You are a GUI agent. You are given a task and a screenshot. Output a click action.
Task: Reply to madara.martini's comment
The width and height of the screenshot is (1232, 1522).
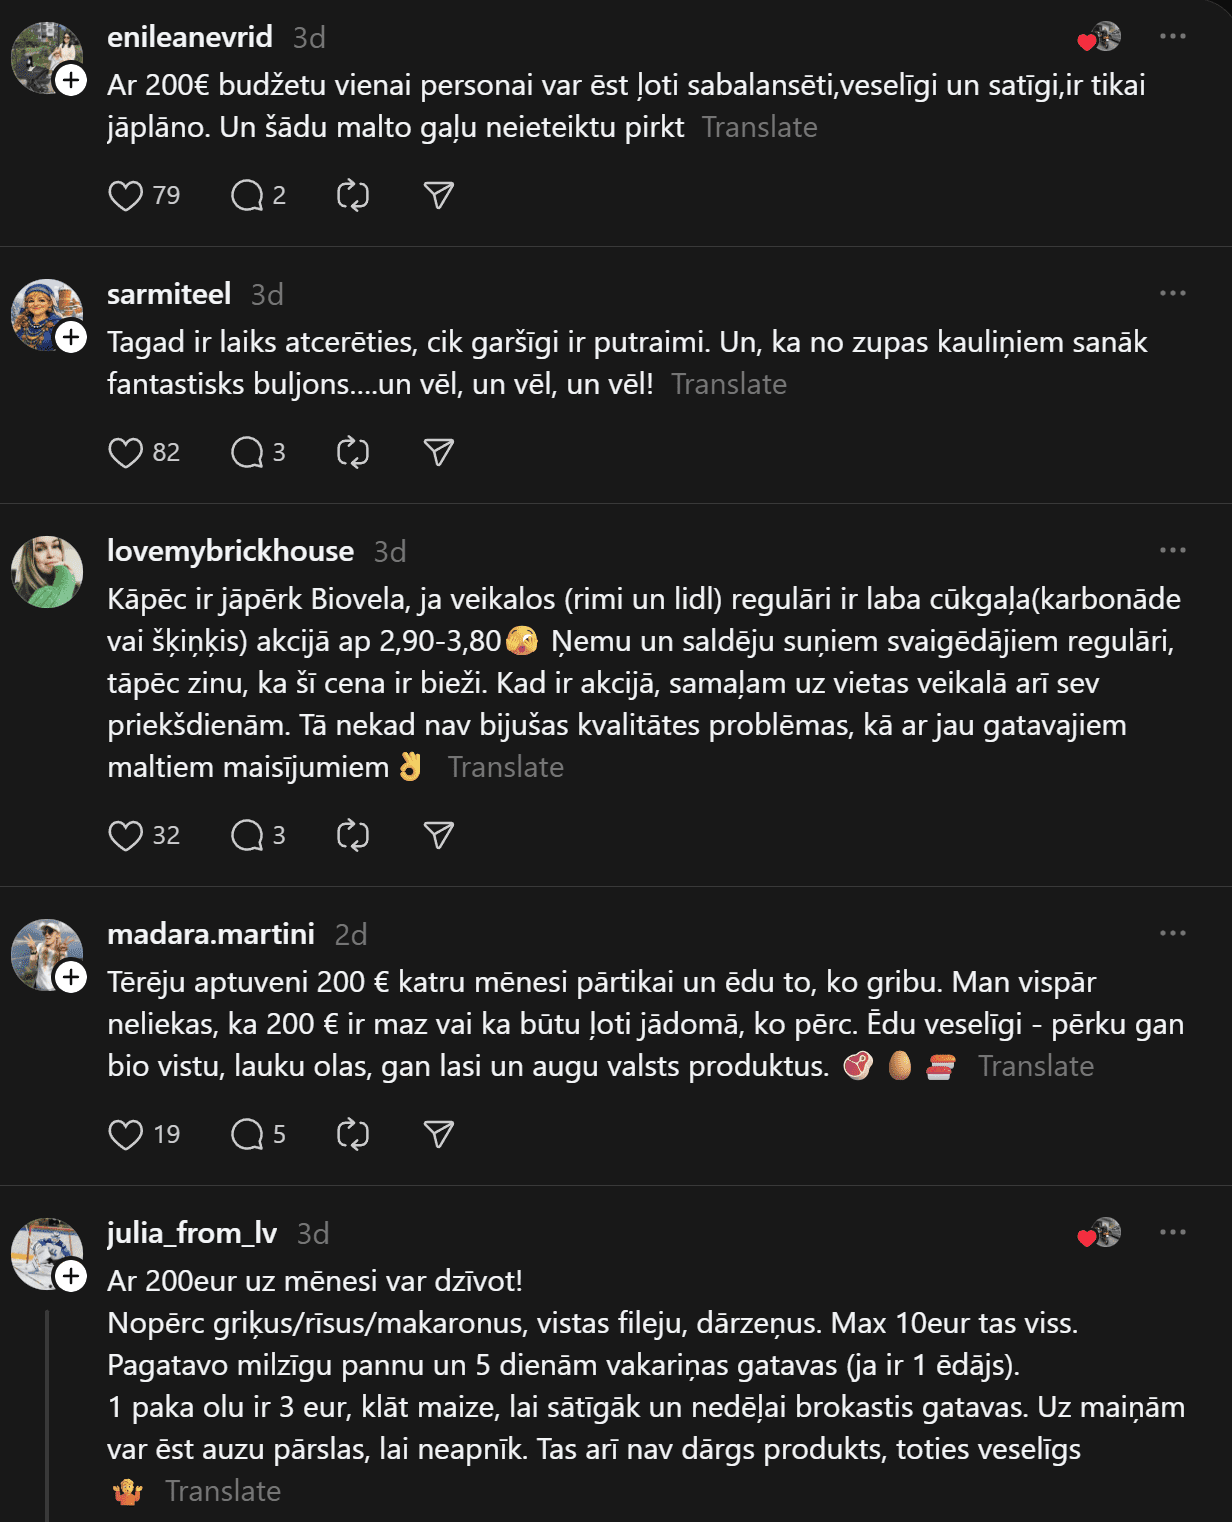[x=247, y=1135]
